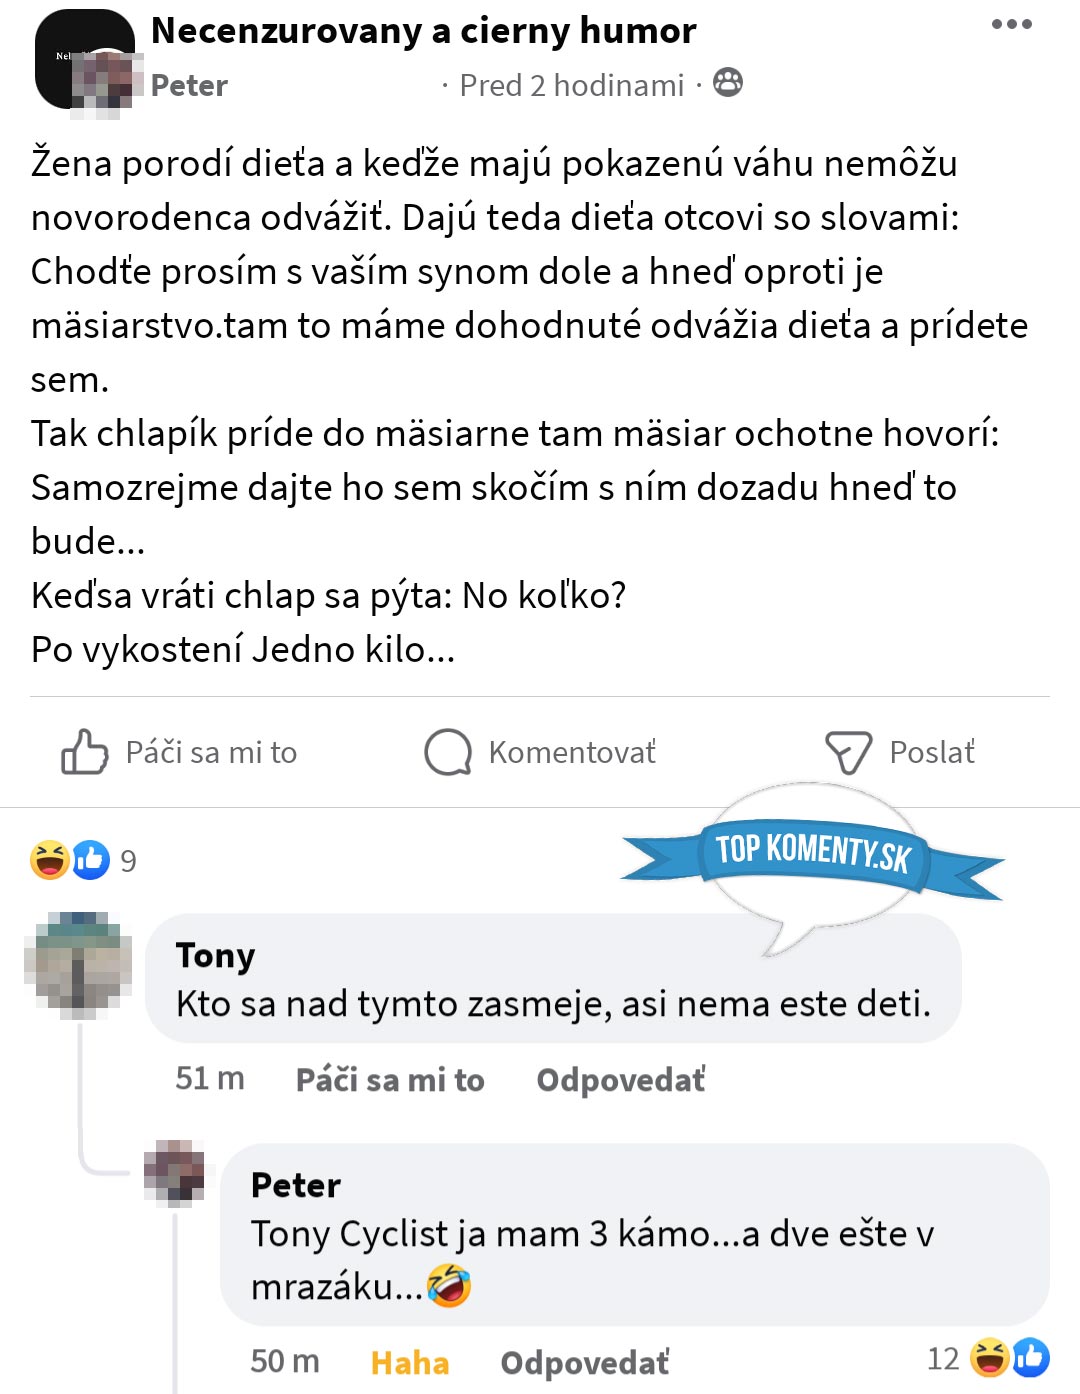Click the laughing reaction emoji under the post
This screenshot has height=1394, width=1080.
coord(49,860)
